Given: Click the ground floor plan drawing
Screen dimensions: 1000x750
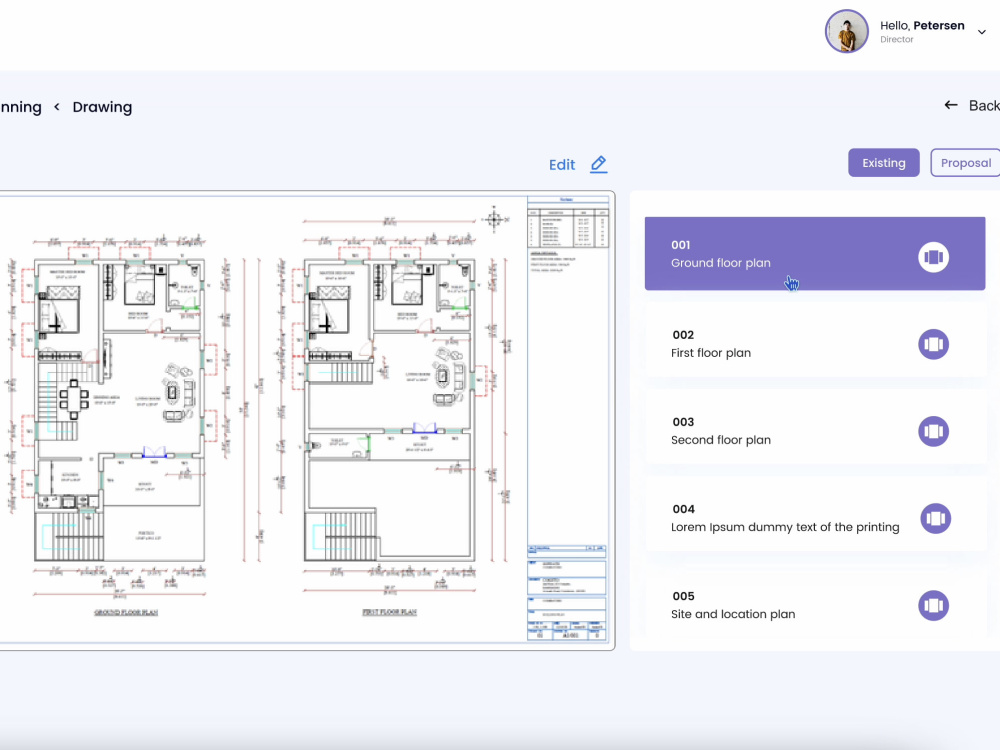Looking at the screenshot, I should [x=120, y=408].
